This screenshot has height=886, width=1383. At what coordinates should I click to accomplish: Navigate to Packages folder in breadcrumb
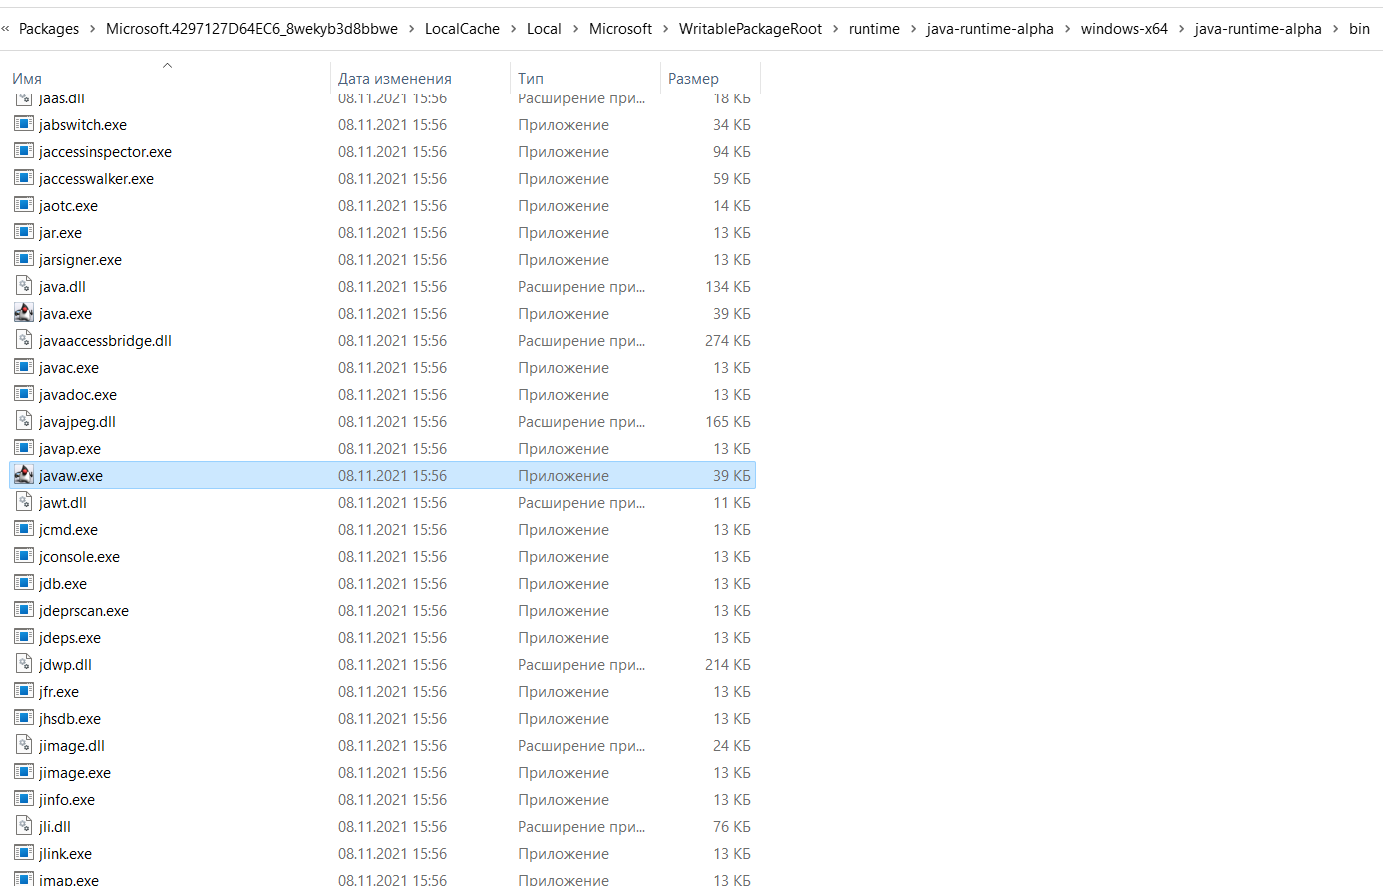49,29
